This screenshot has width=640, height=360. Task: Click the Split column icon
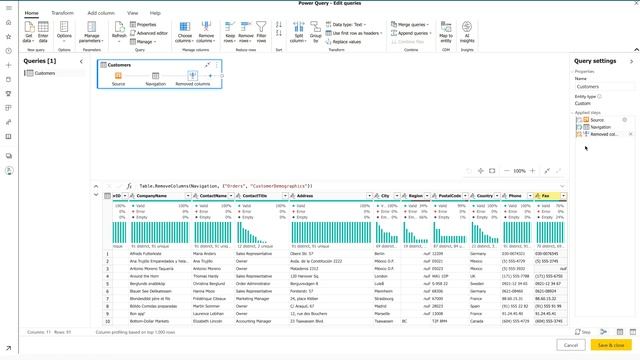pyautogui.click(x=299, y=27)
